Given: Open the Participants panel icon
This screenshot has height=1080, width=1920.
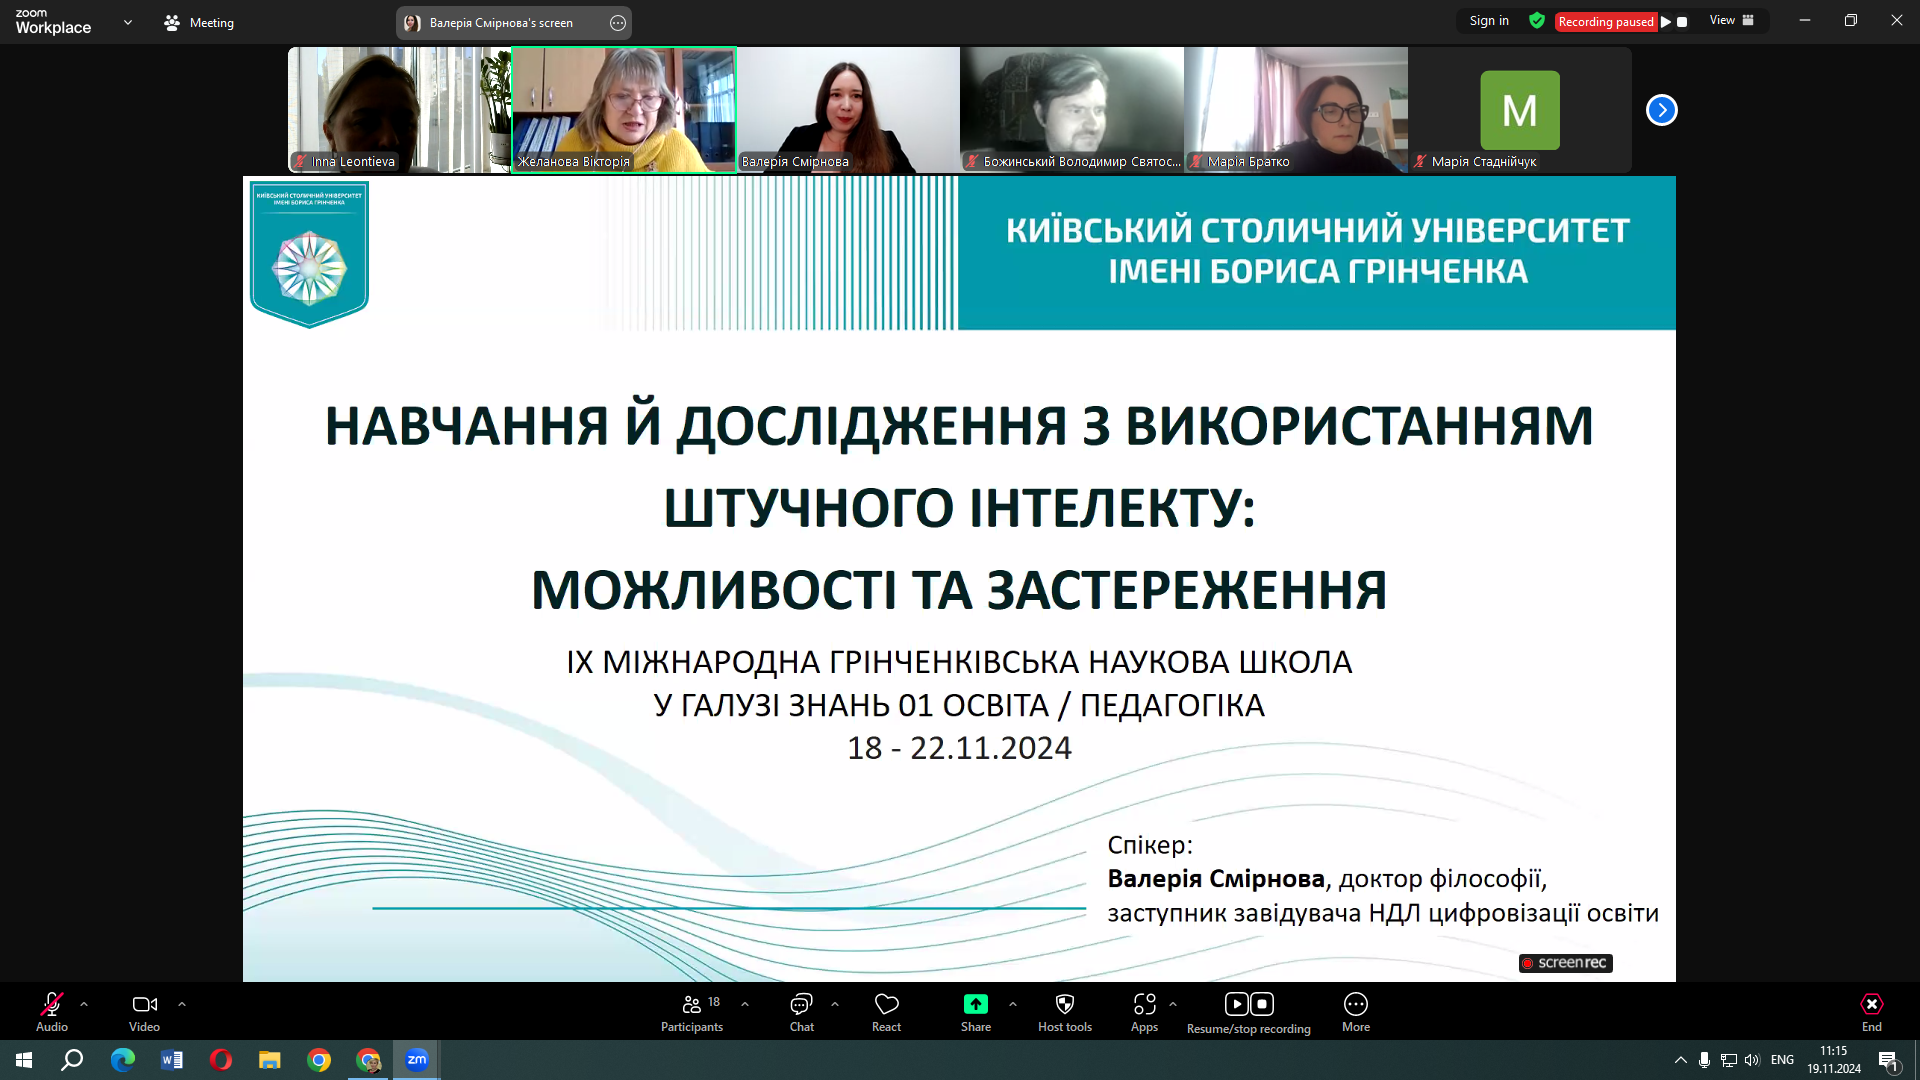Looking at the screenshot, I should click(691, 1004).
